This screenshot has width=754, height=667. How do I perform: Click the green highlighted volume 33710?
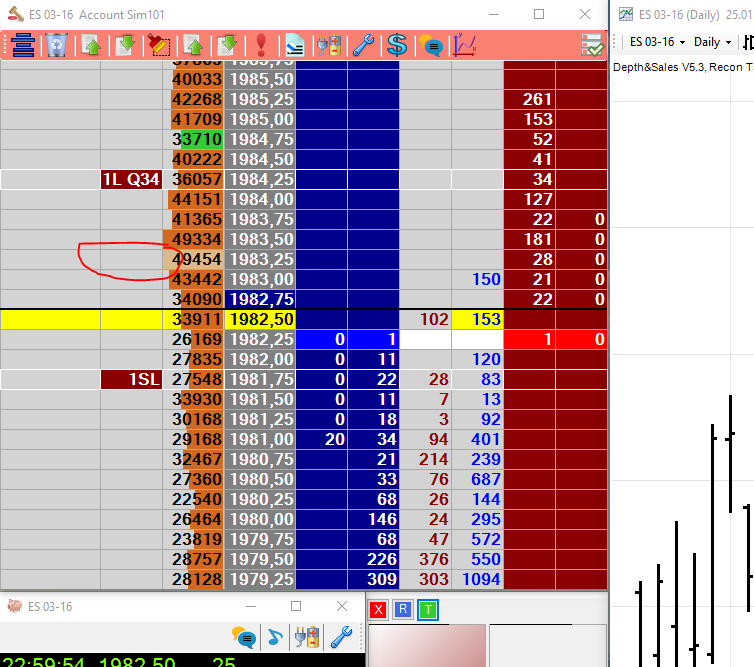click(x=193, y=139)
